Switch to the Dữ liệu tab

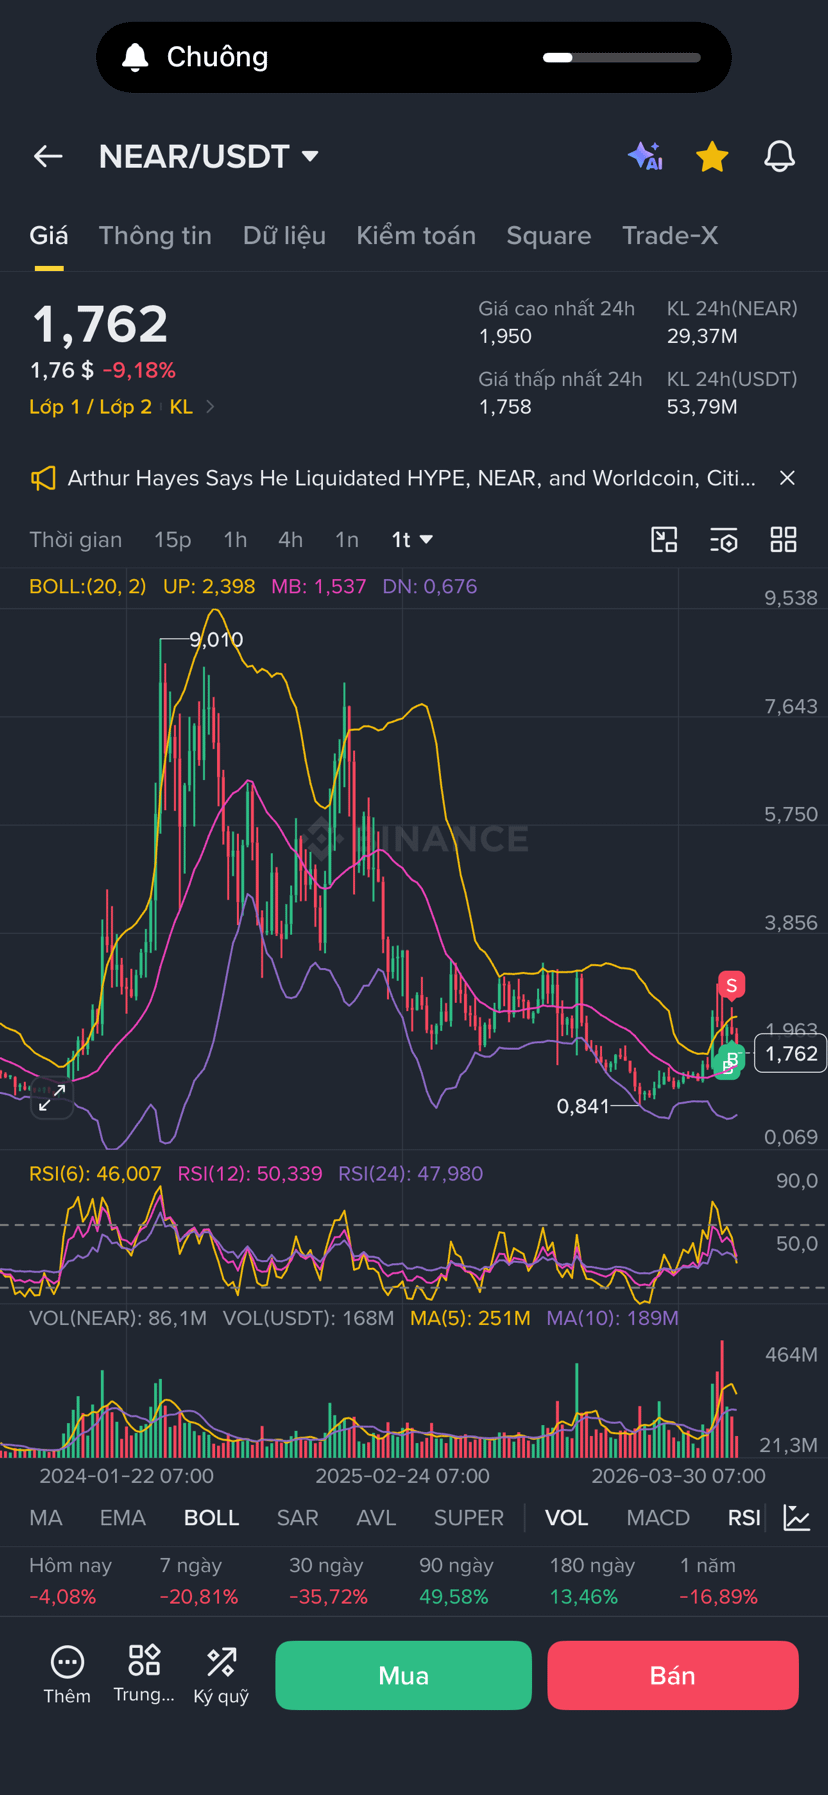[x=284, y=235]
